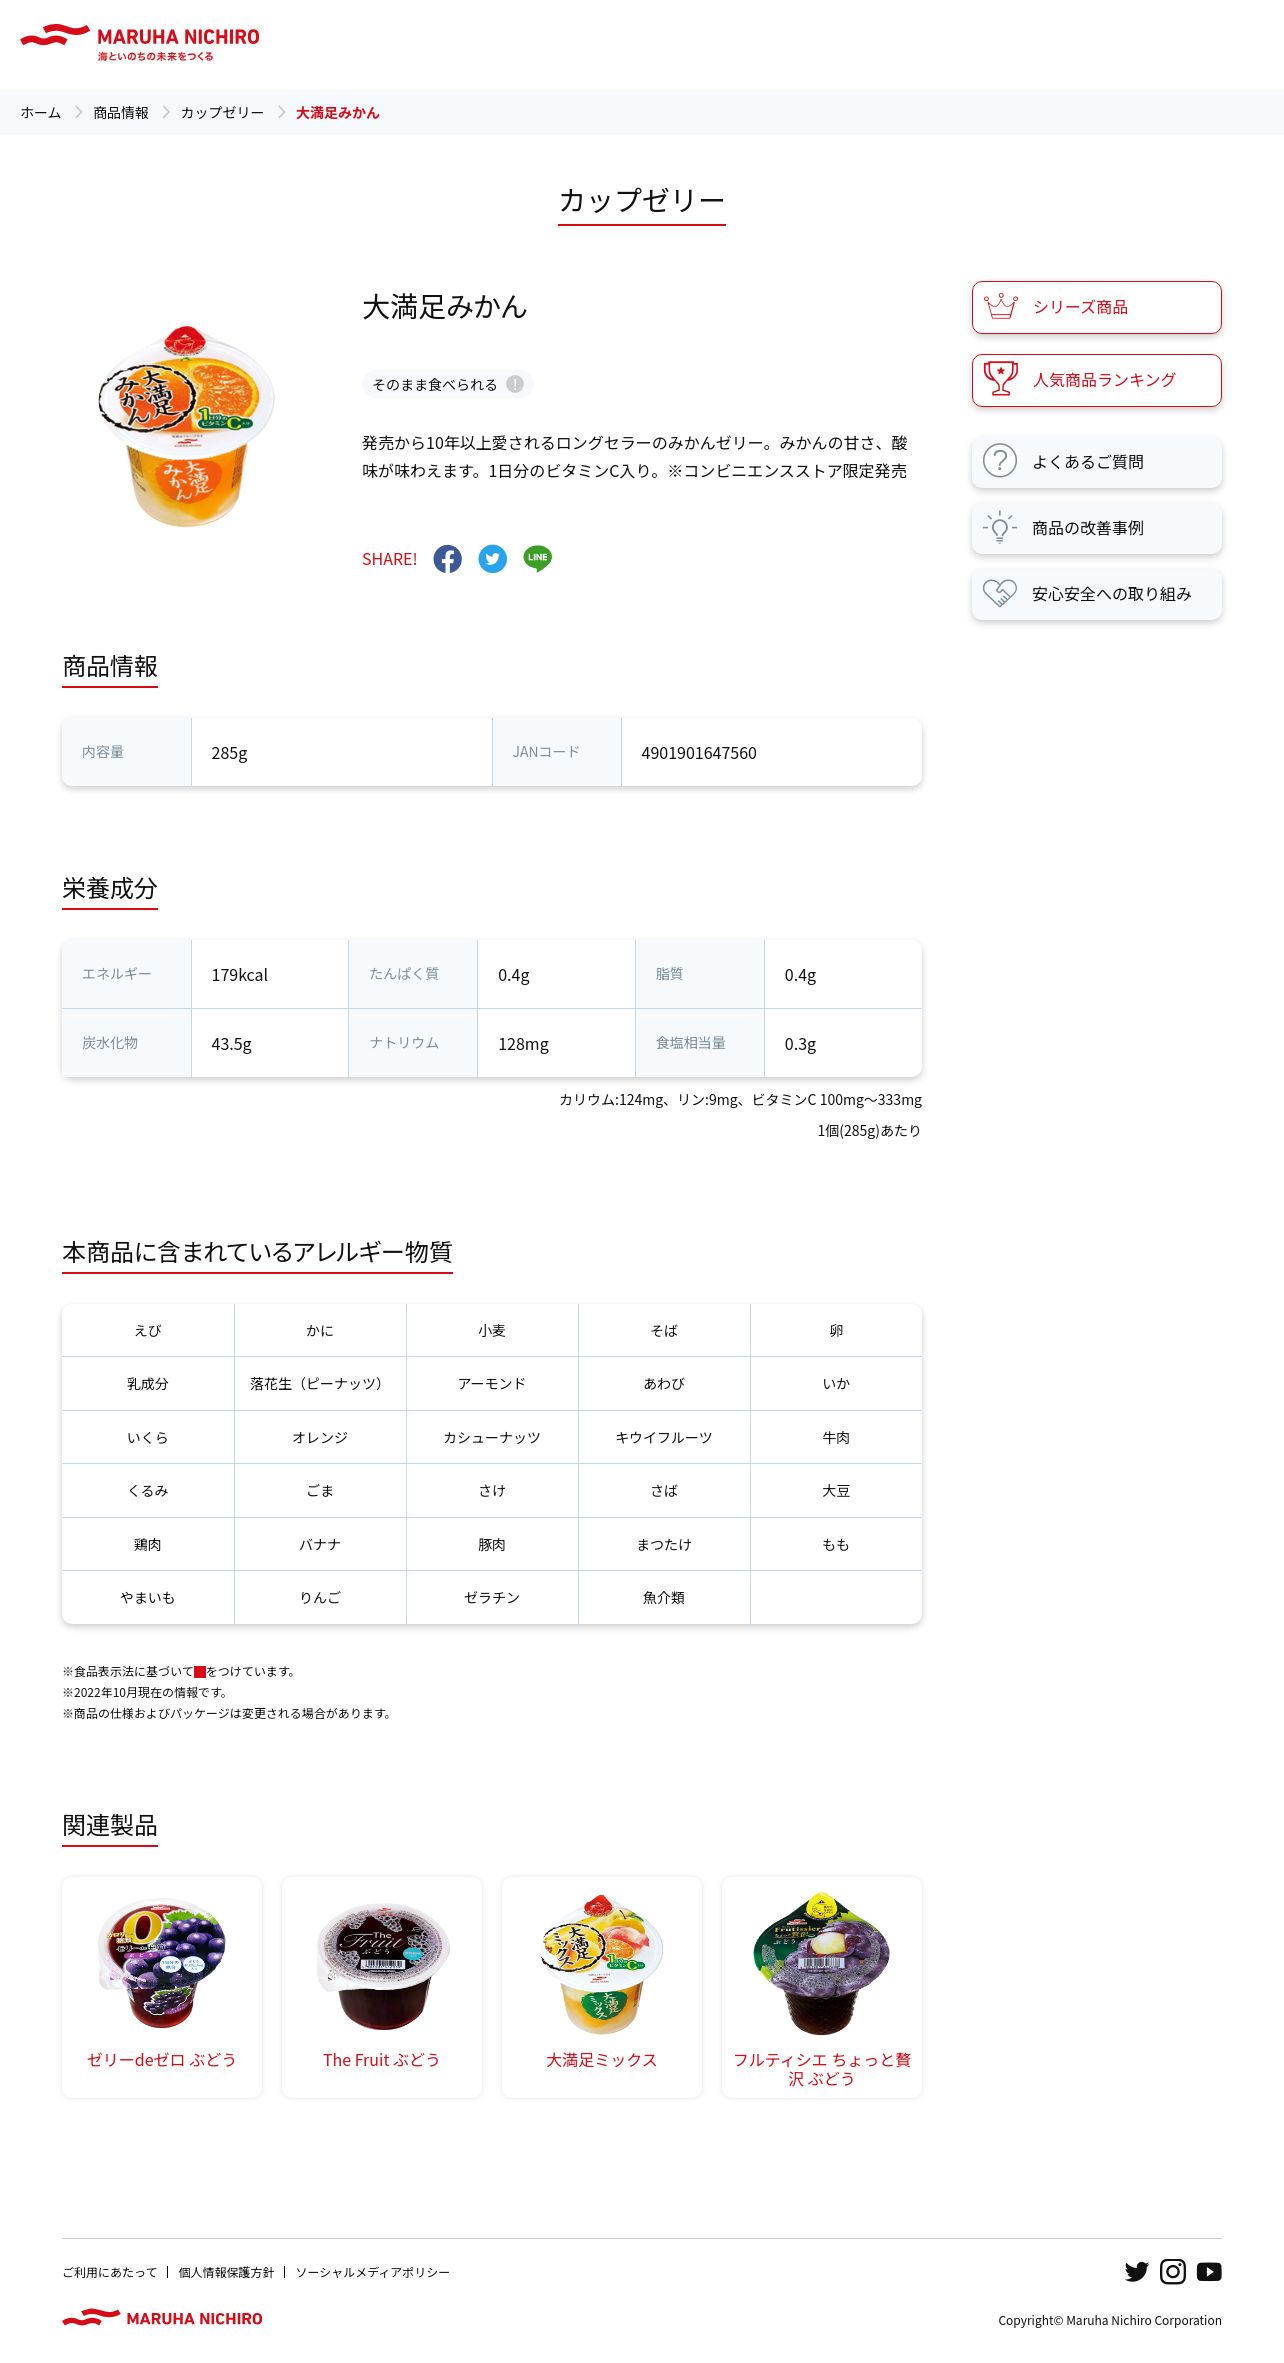Click the 落花生（ピーナッツ） allergen cell
Screen dimensions: 1284x2363
[x=320, y=1383]
